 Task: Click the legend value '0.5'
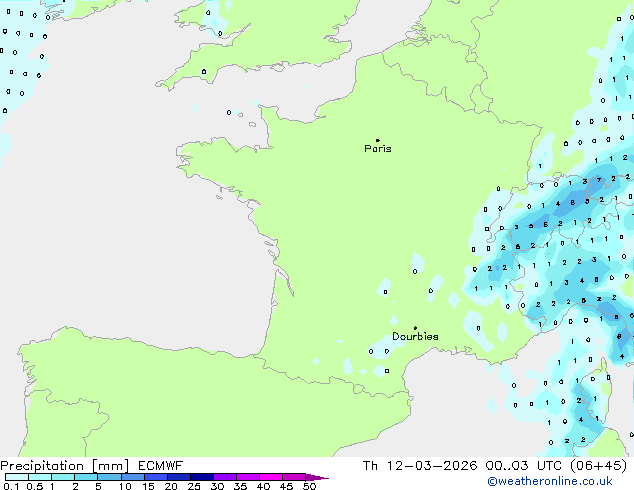[35, 486]
